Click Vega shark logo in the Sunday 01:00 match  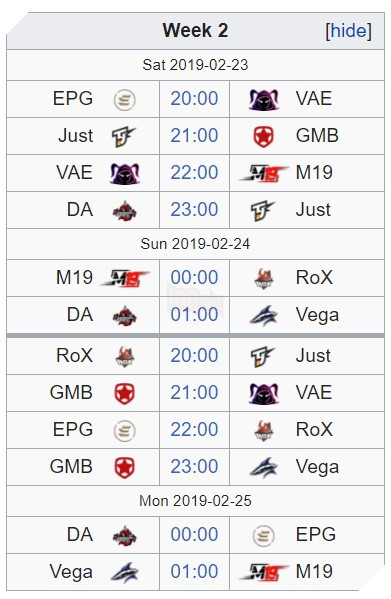264,316
